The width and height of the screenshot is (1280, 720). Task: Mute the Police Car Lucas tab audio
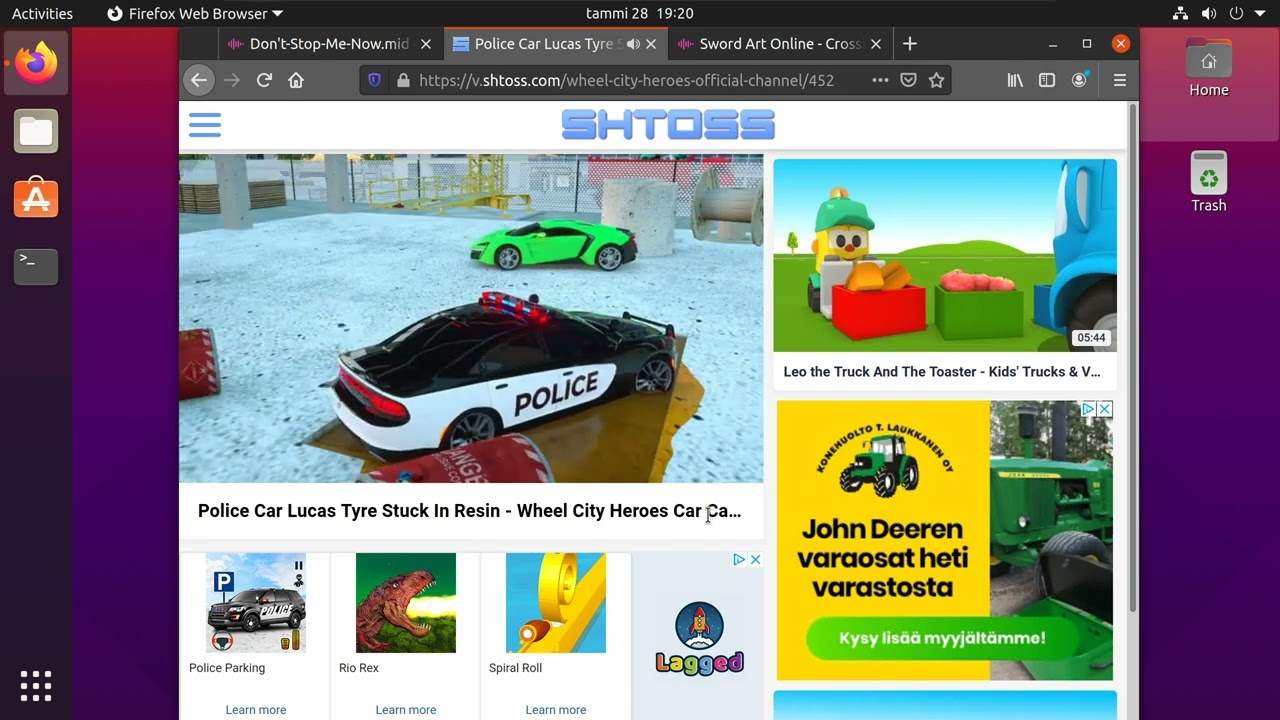[633, 44]
